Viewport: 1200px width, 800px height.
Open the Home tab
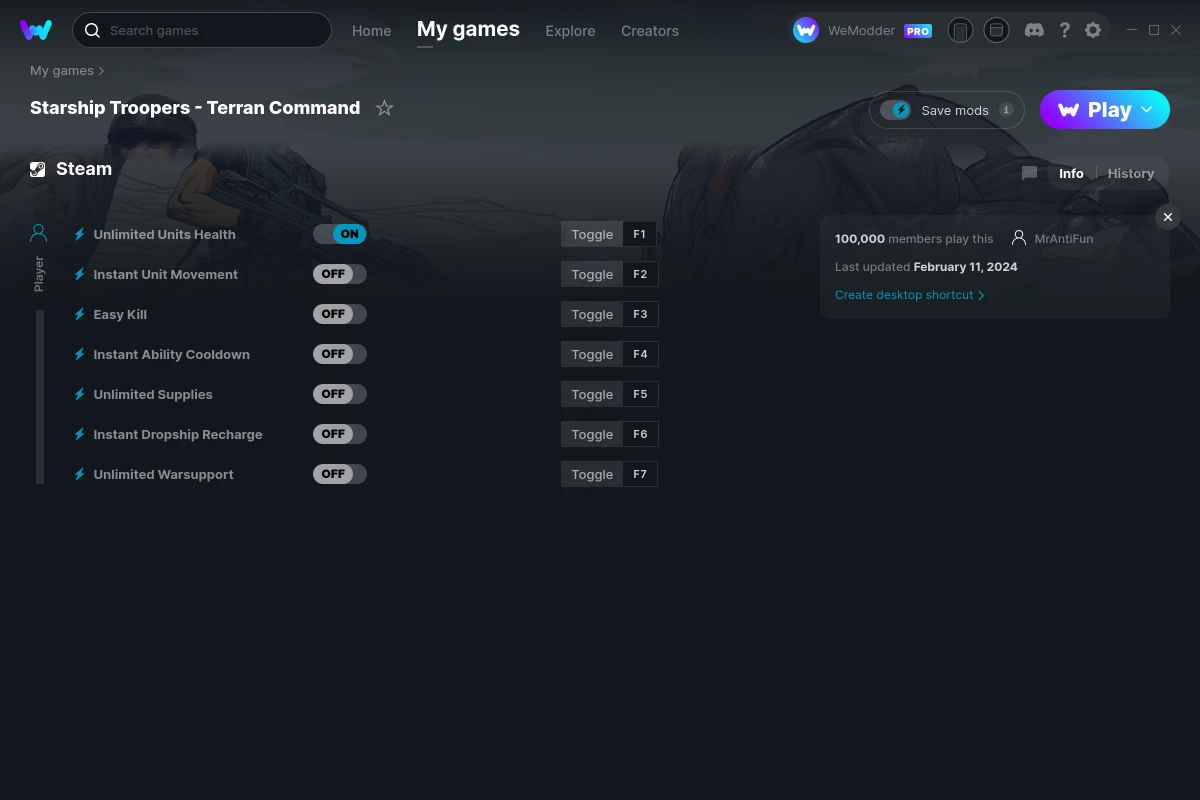[371, 31]
